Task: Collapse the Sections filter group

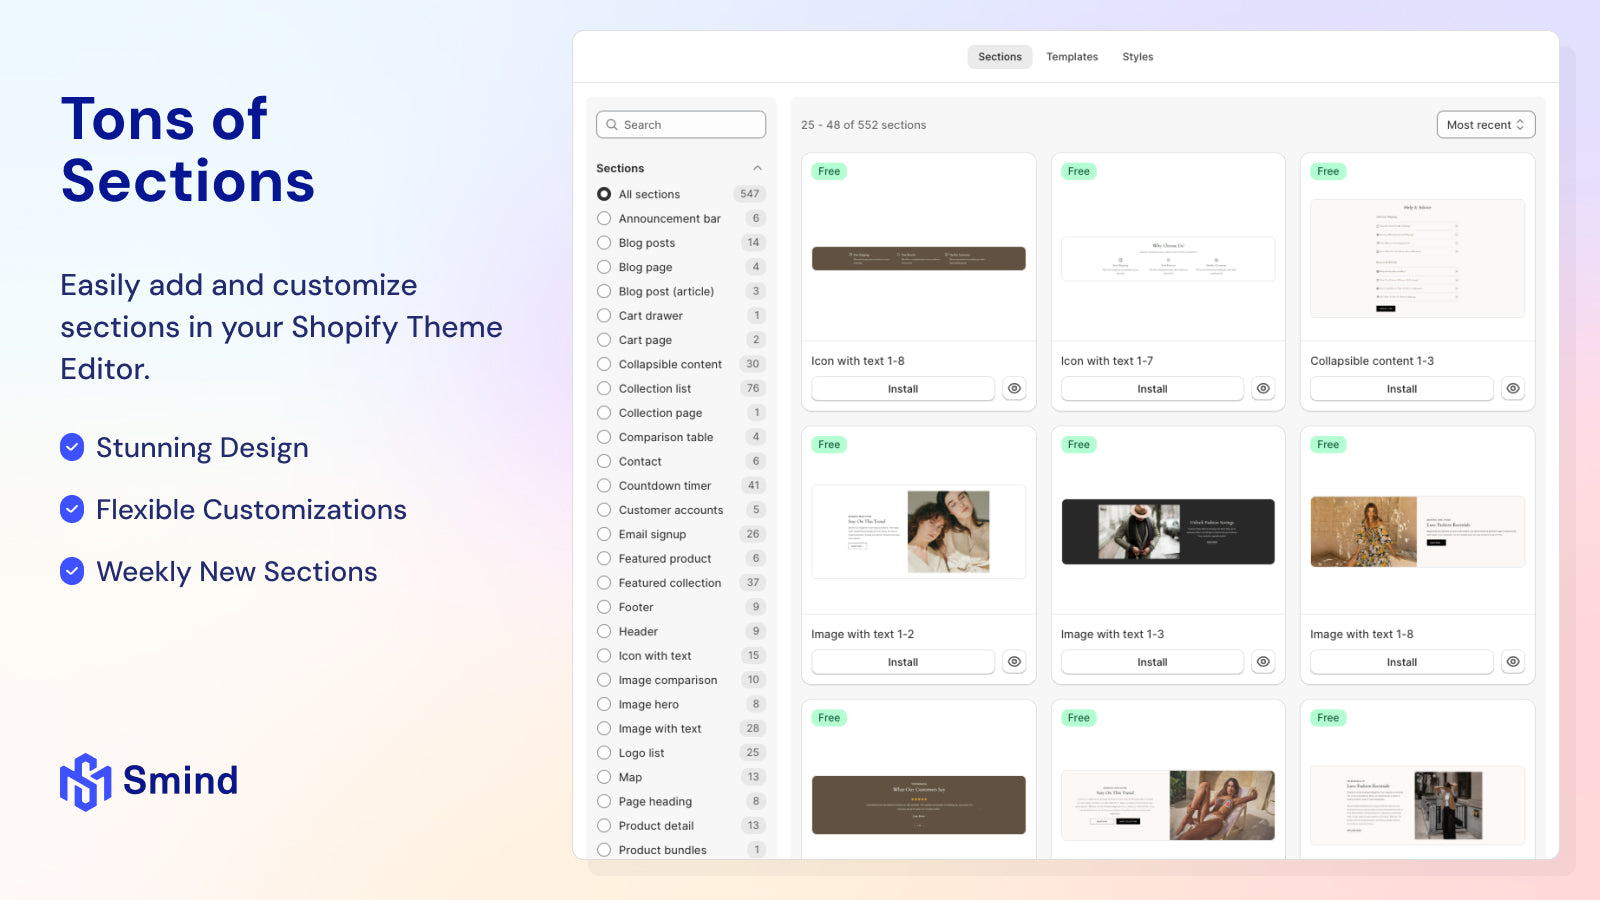Action: [x=757, y=168]
